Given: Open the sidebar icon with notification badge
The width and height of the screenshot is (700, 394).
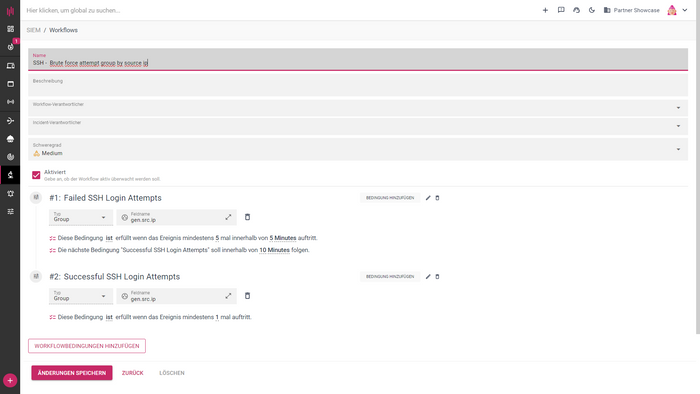Looking at the screenshot, I should tap(10, 47).
